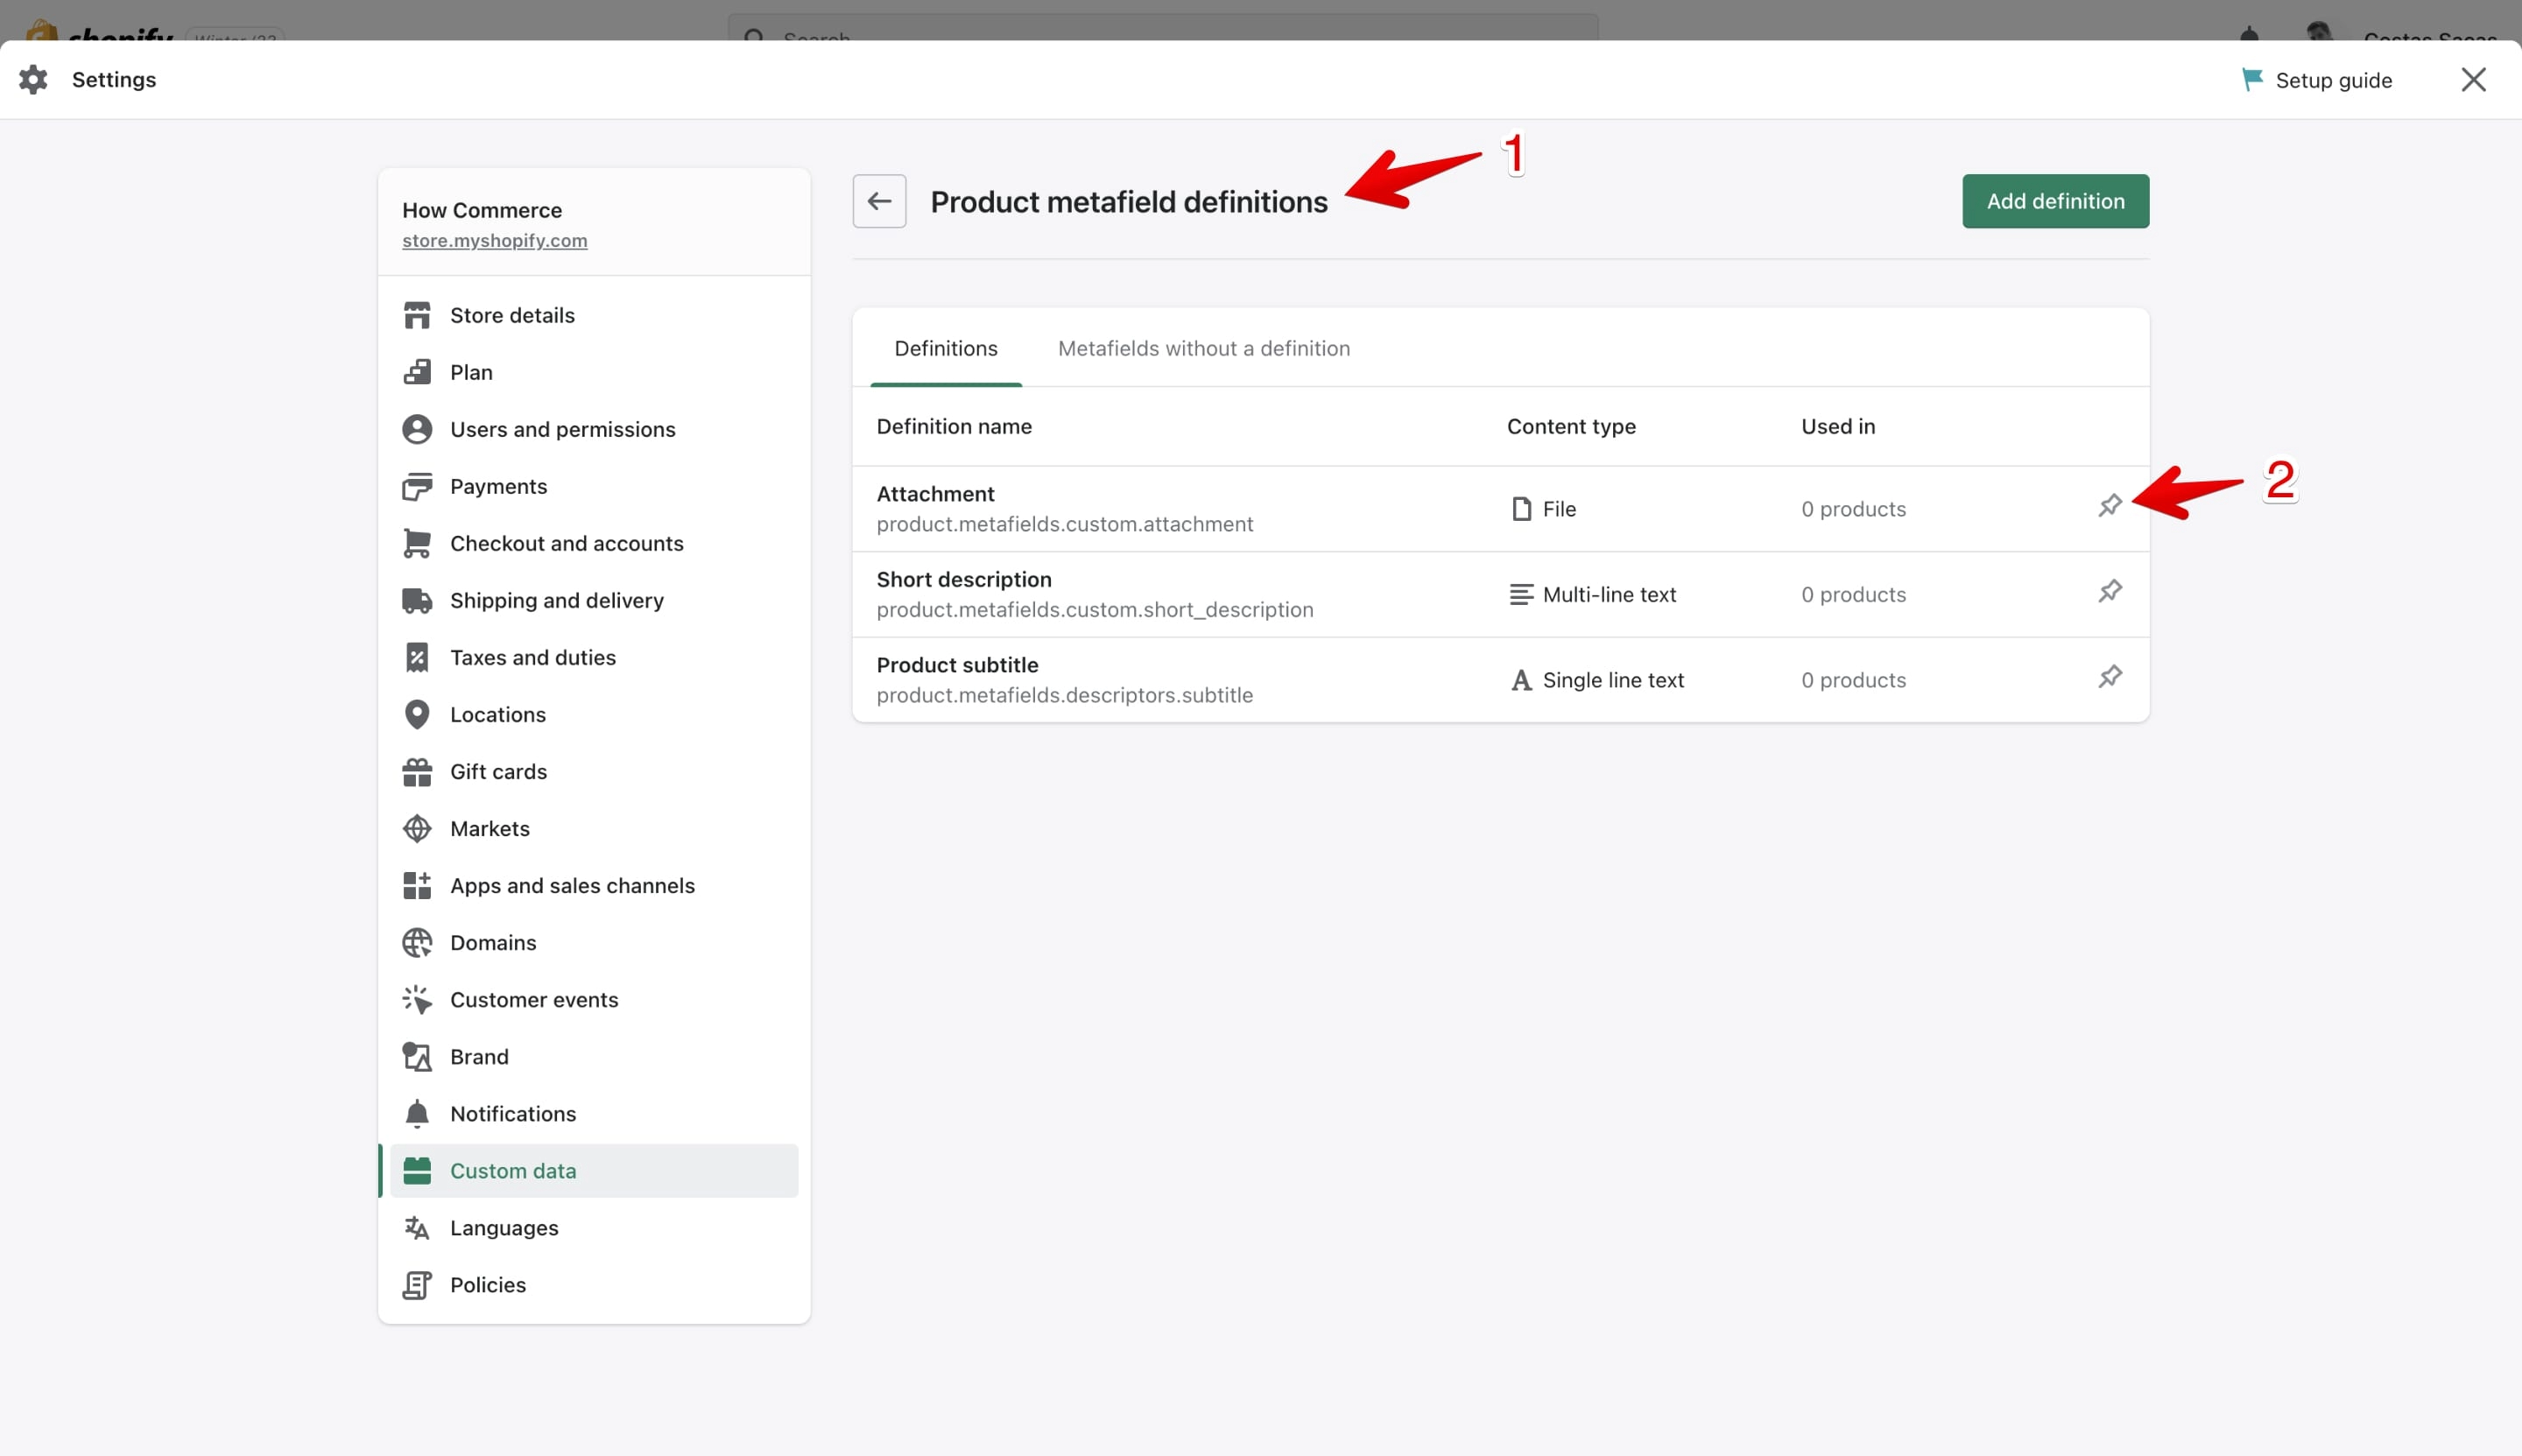Open Metafields without a definition tab
Image resolution: width=2522 pixels, height=1456 pixels.
(x=1204, y=348)
